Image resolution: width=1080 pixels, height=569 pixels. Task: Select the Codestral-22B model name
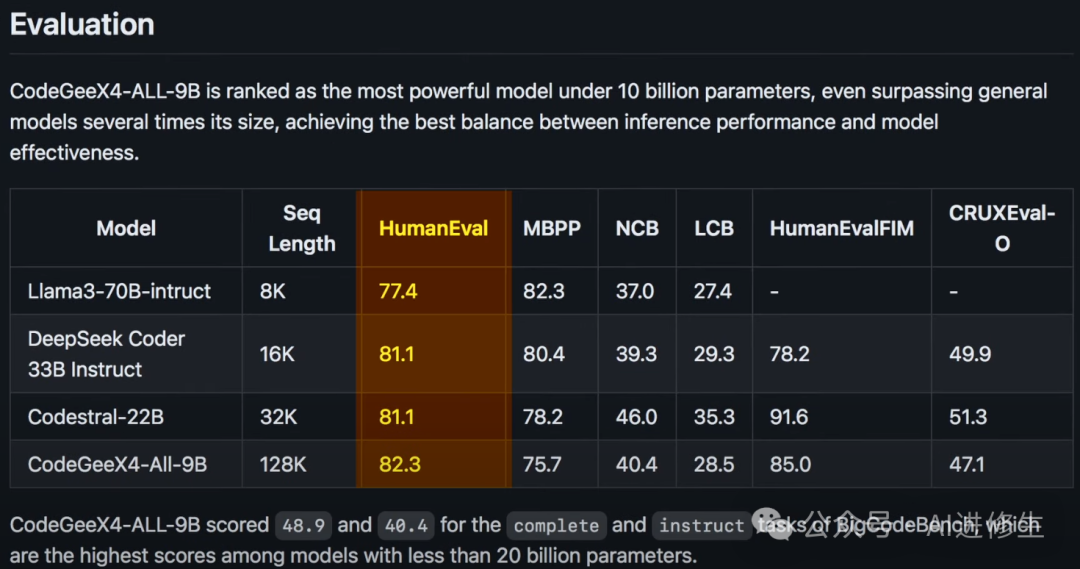pos(96,417)
